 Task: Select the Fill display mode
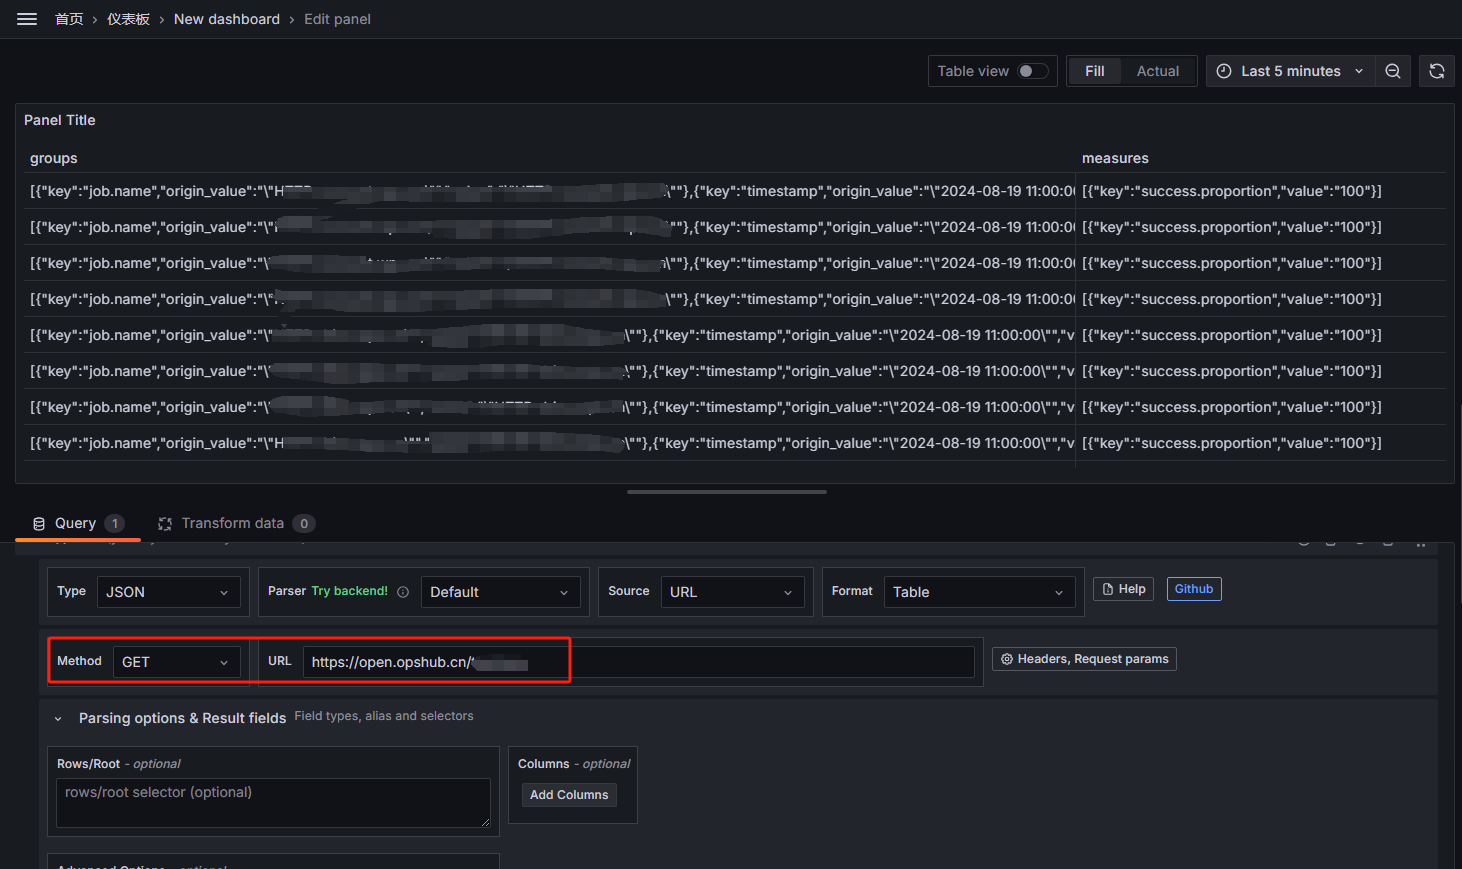coord(1094,70)
